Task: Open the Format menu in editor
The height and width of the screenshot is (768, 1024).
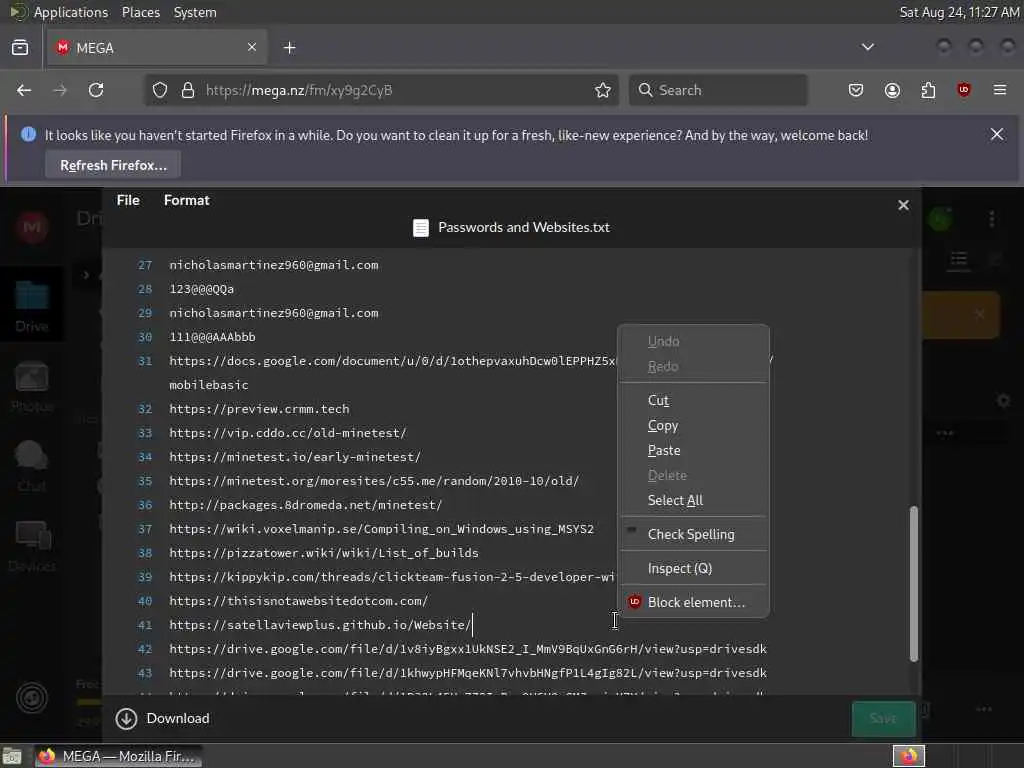Action: pos(187,200)
